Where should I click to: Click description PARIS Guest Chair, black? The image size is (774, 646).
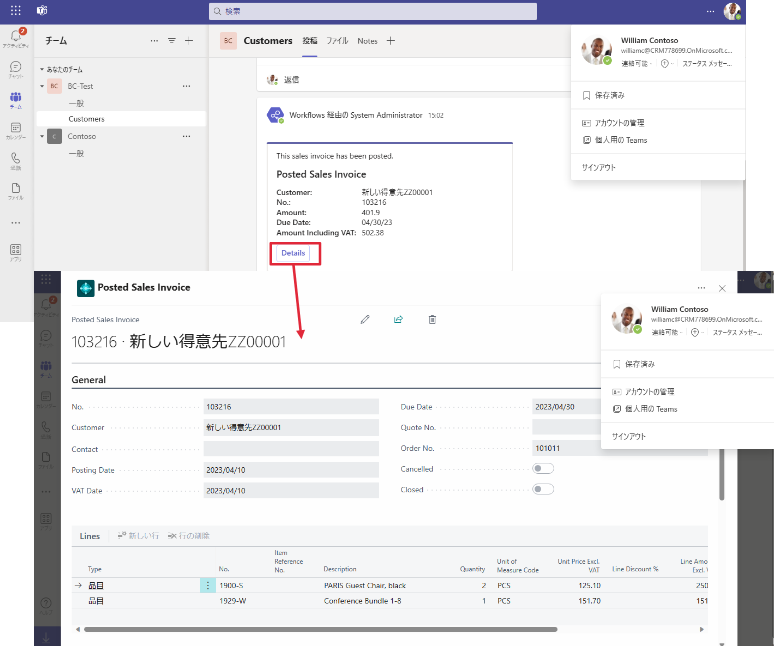[365, 585]
